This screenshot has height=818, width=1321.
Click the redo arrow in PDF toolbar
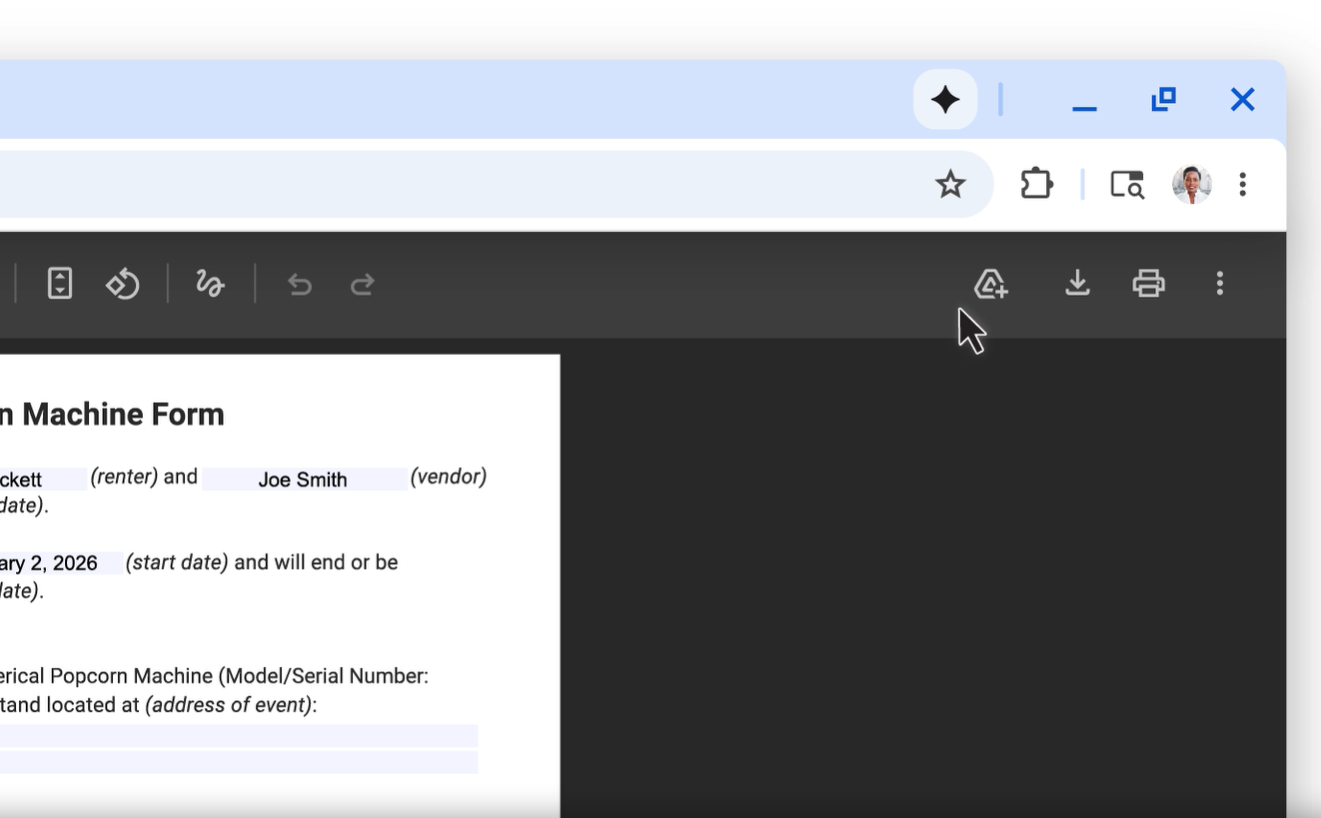(362, 285)
